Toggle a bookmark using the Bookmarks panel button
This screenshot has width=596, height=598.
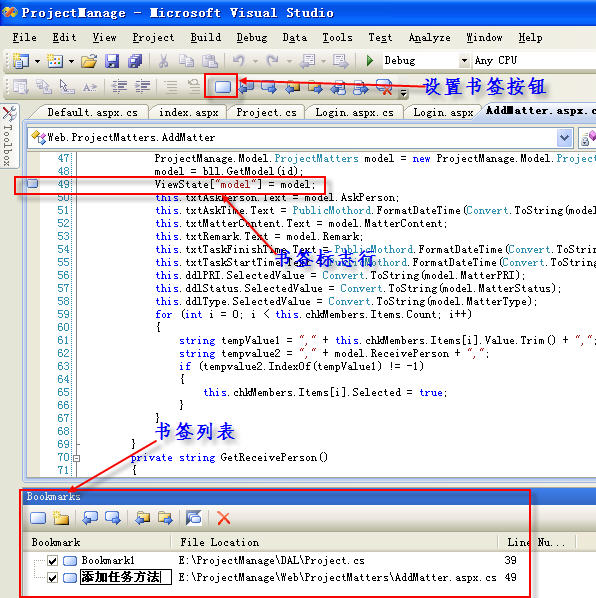click(38, 518)
